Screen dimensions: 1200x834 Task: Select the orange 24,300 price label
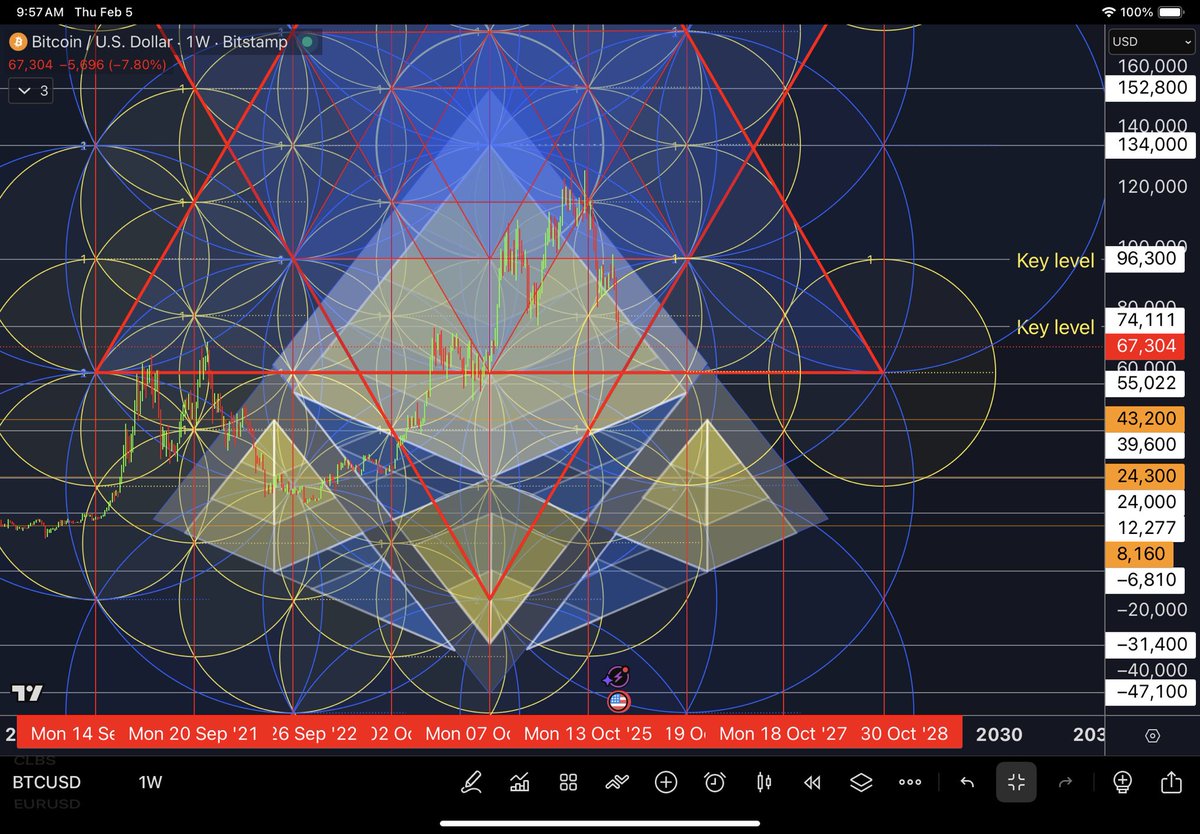click(1145, 477)
